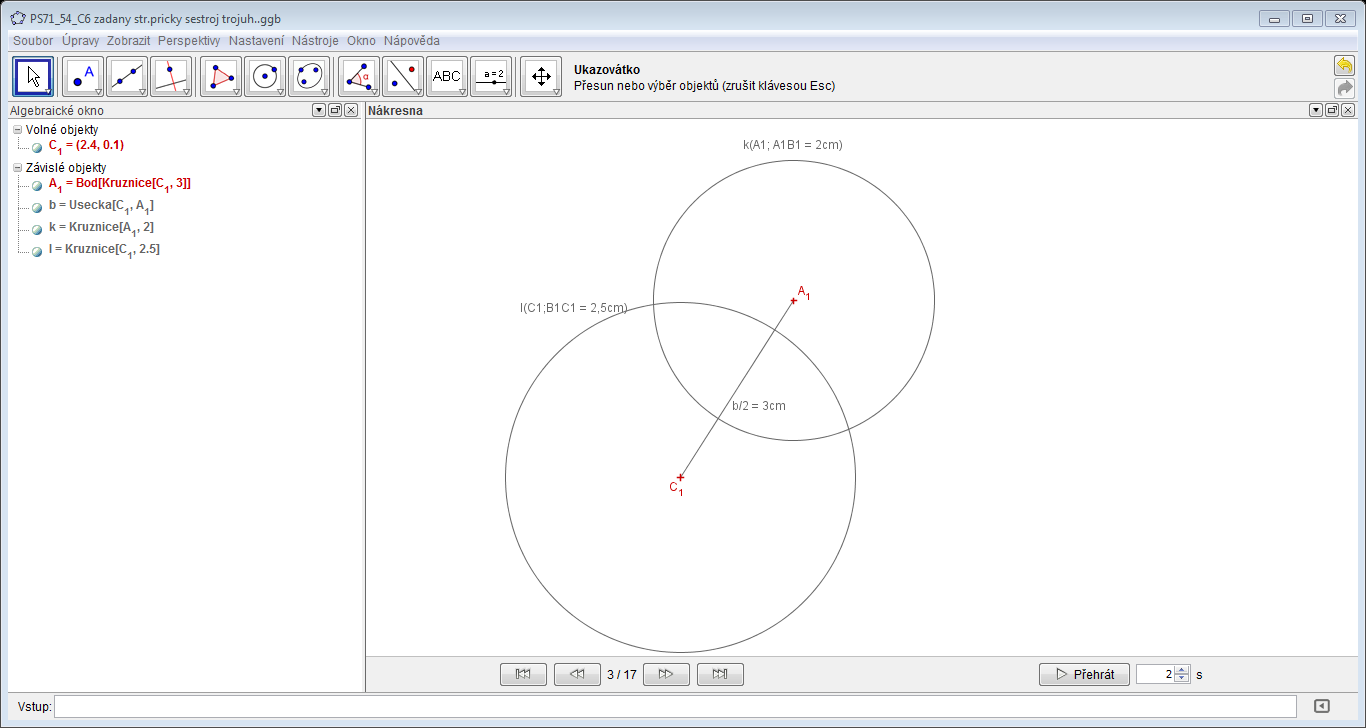Click the Vstup input bar
The image size is (1366, 728).
pyautogui.click(x=675, y=706)
